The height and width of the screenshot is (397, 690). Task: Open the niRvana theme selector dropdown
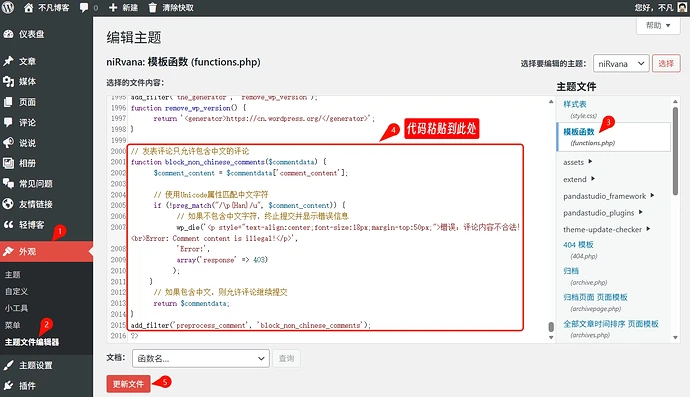click(x=621, y=64)
